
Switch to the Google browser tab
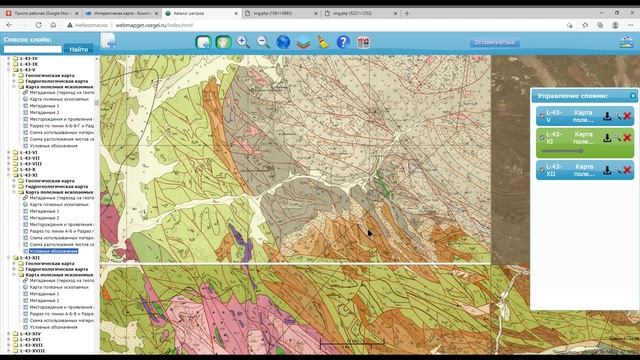[42, 13]
